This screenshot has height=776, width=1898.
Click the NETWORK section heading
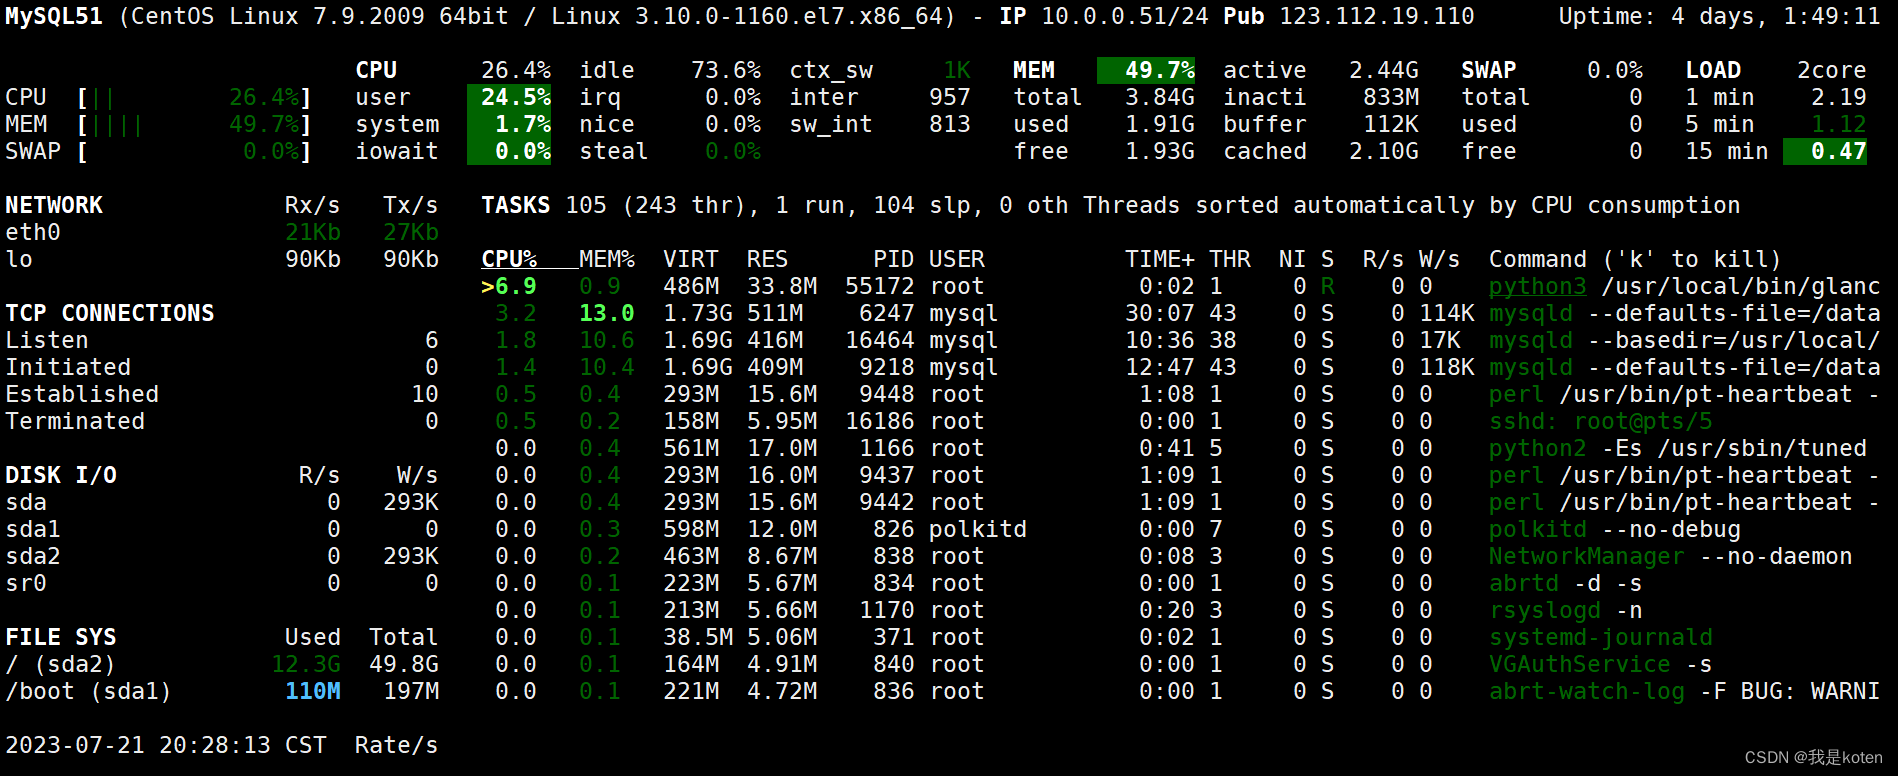(x=54, y=205)
